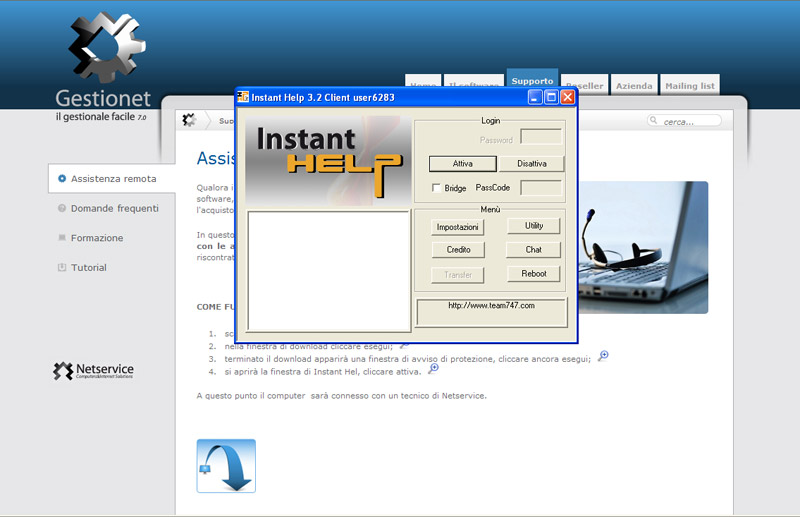Click the search magnifier icon in cerca field
Image resolution: width=800 pixels, height=517 pixels.
[x=653, y=120]
